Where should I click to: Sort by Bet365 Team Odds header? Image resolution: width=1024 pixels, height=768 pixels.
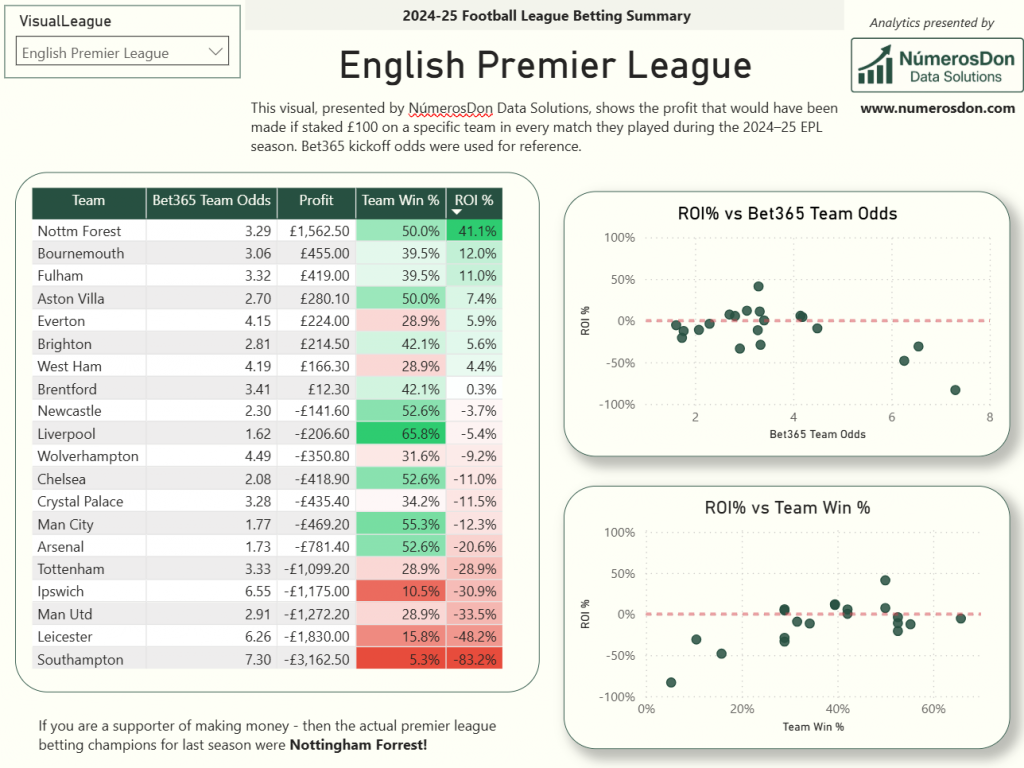click(211, 200)
